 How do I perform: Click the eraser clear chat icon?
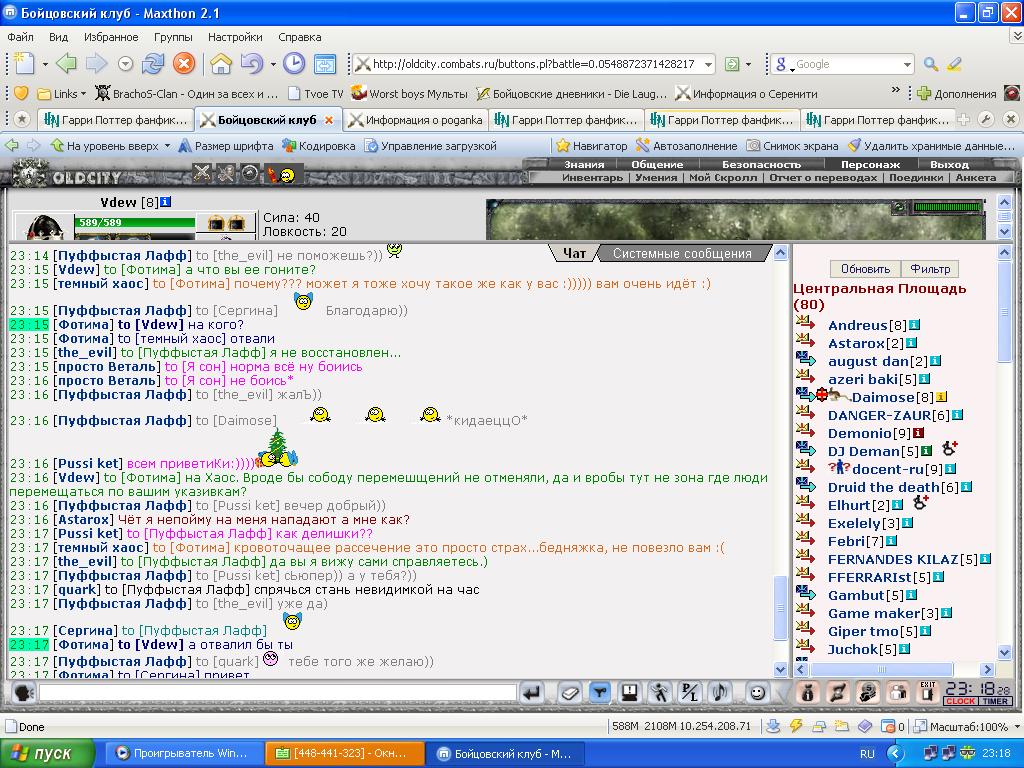[x=569, y=692]
